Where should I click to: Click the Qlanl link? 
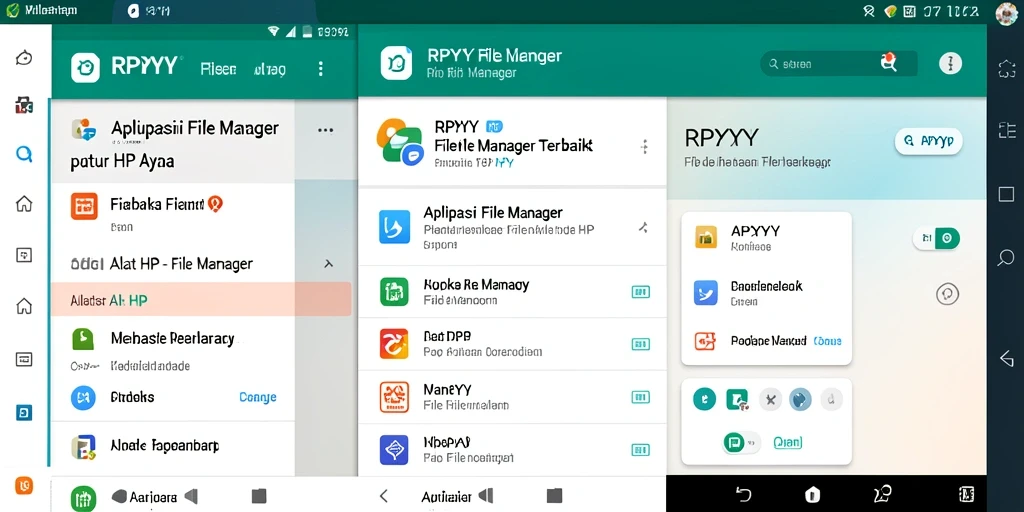point(787,443)
